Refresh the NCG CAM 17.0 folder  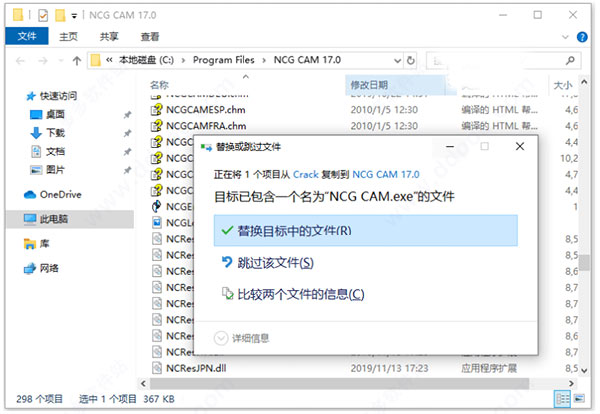(x=411, y=60)
